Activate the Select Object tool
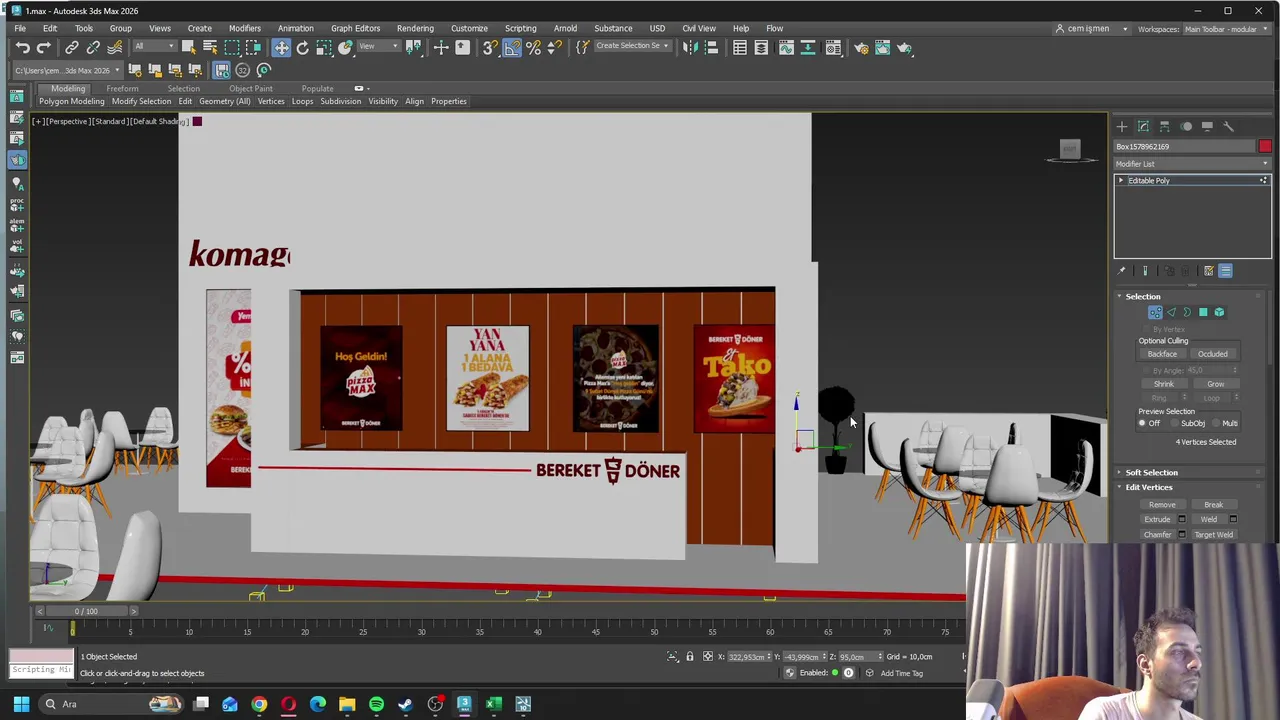This screenshot has height=720, width=1280. (x=188, y=48)
